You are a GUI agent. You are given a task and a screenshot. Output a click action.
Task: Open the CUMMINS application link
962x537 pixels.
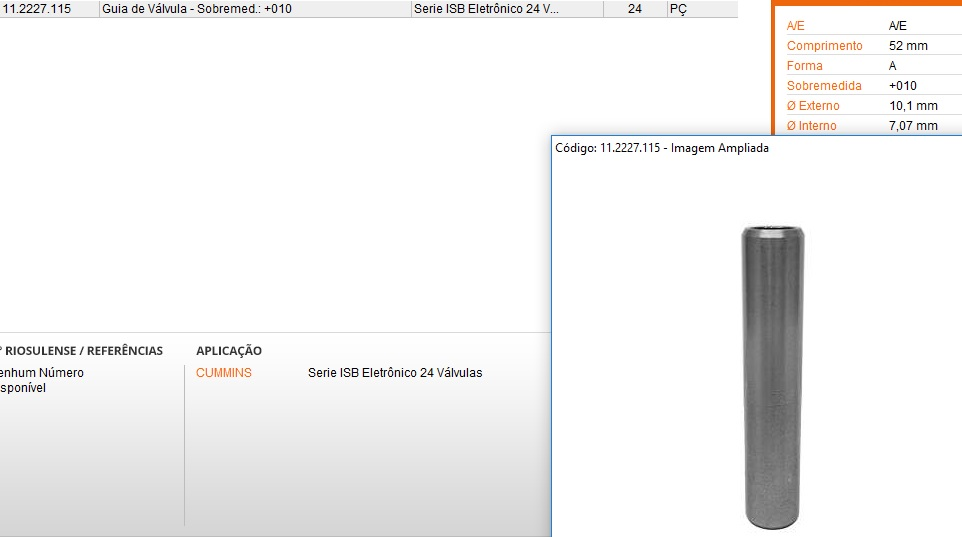(224, 373)
